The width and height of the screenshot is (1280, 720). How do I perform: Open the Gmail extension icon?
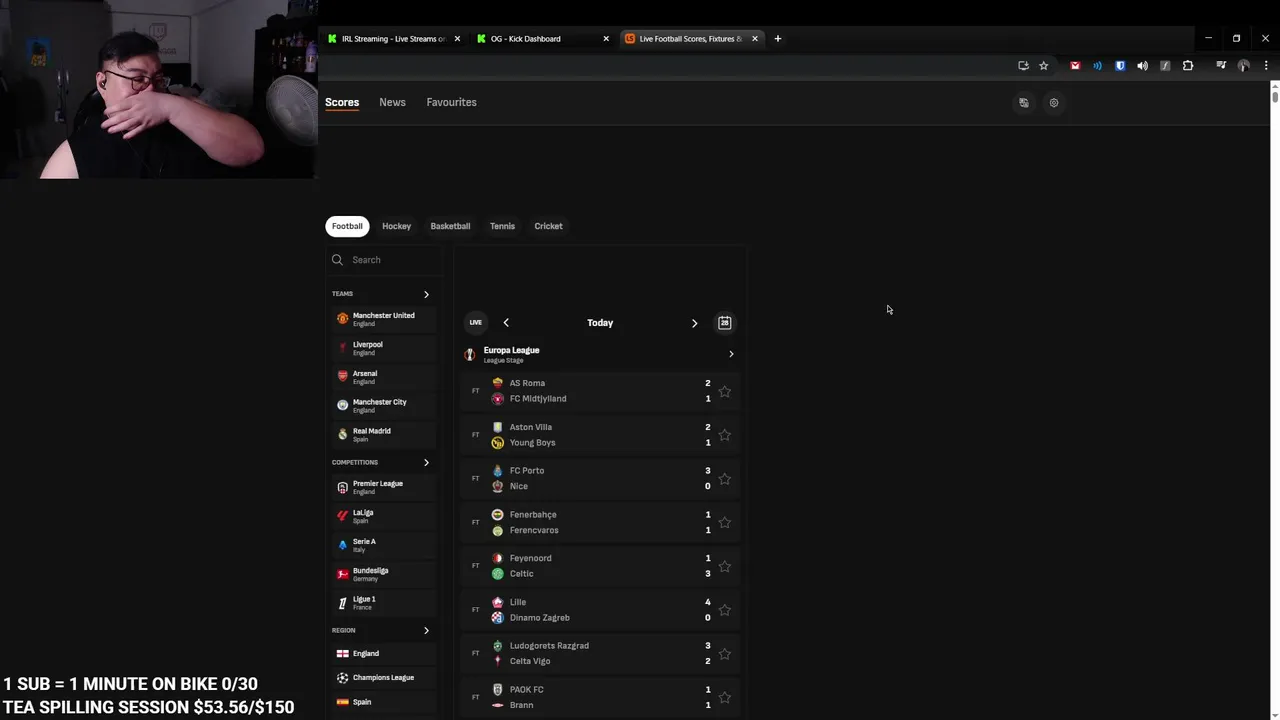tap(1075, 66)
